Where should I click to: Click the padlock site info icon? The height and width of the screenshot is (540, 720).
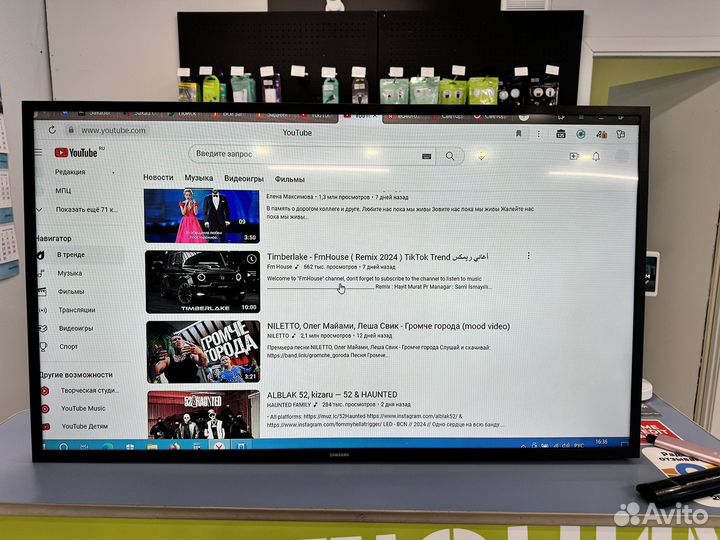(x=71, y=130)
